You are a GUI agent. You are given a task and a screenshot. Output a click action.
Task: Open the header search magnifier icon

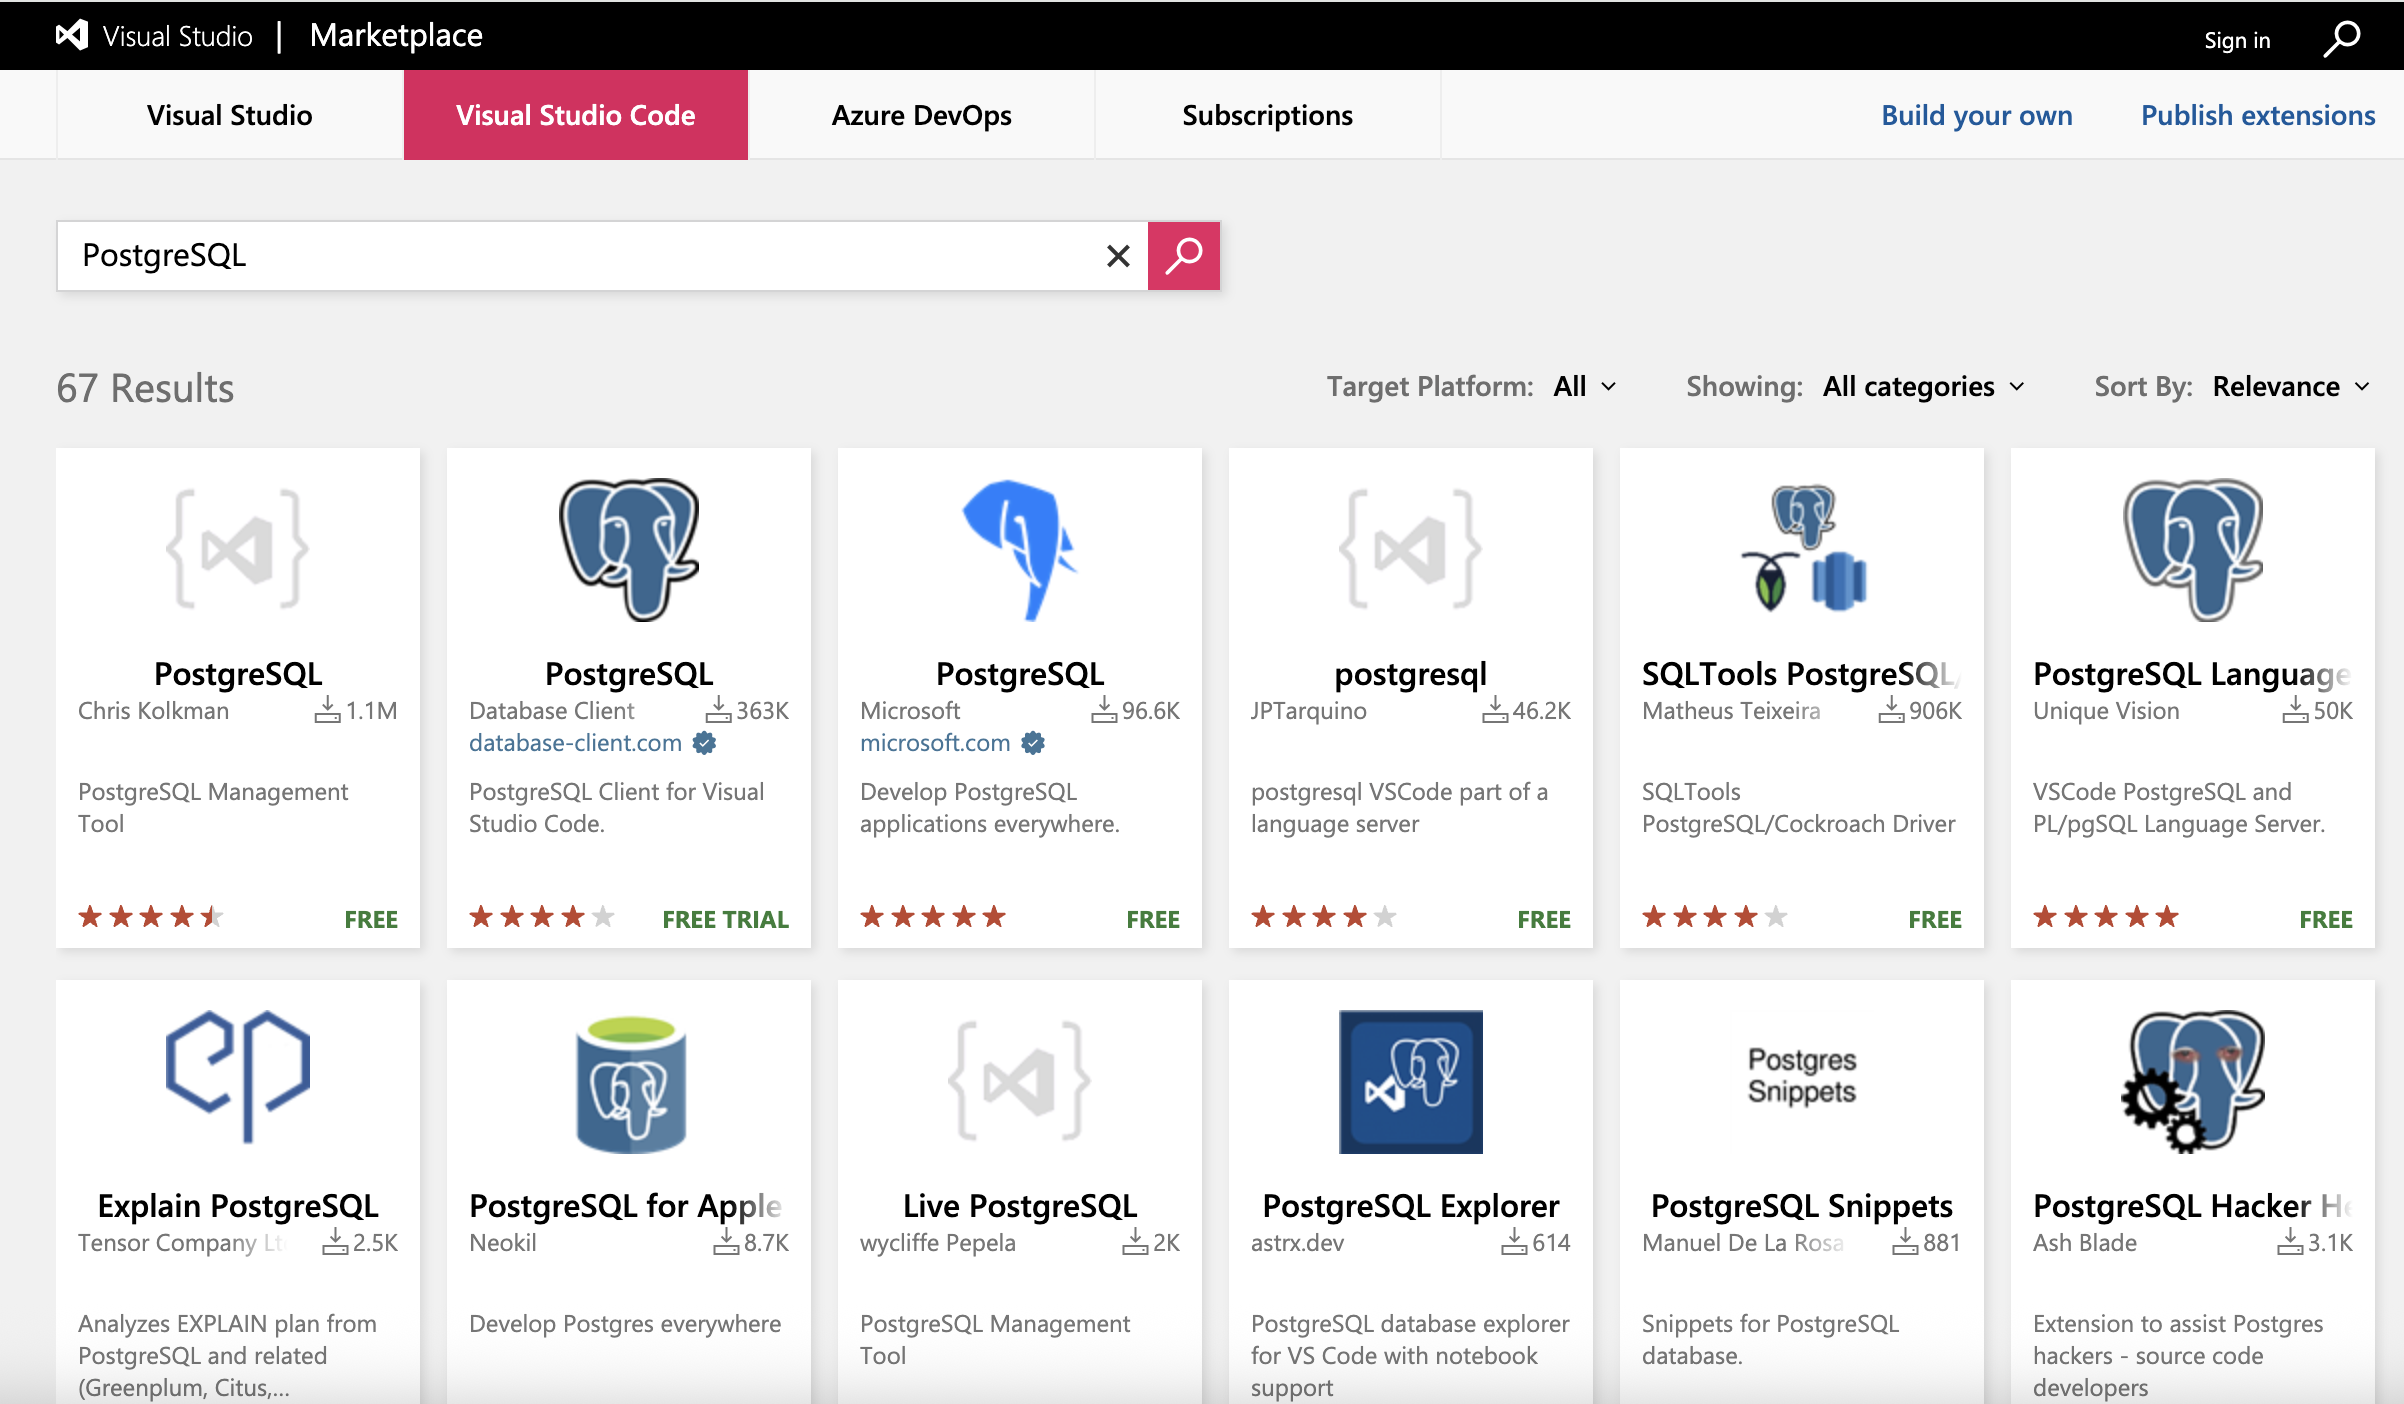point(2342,39)
